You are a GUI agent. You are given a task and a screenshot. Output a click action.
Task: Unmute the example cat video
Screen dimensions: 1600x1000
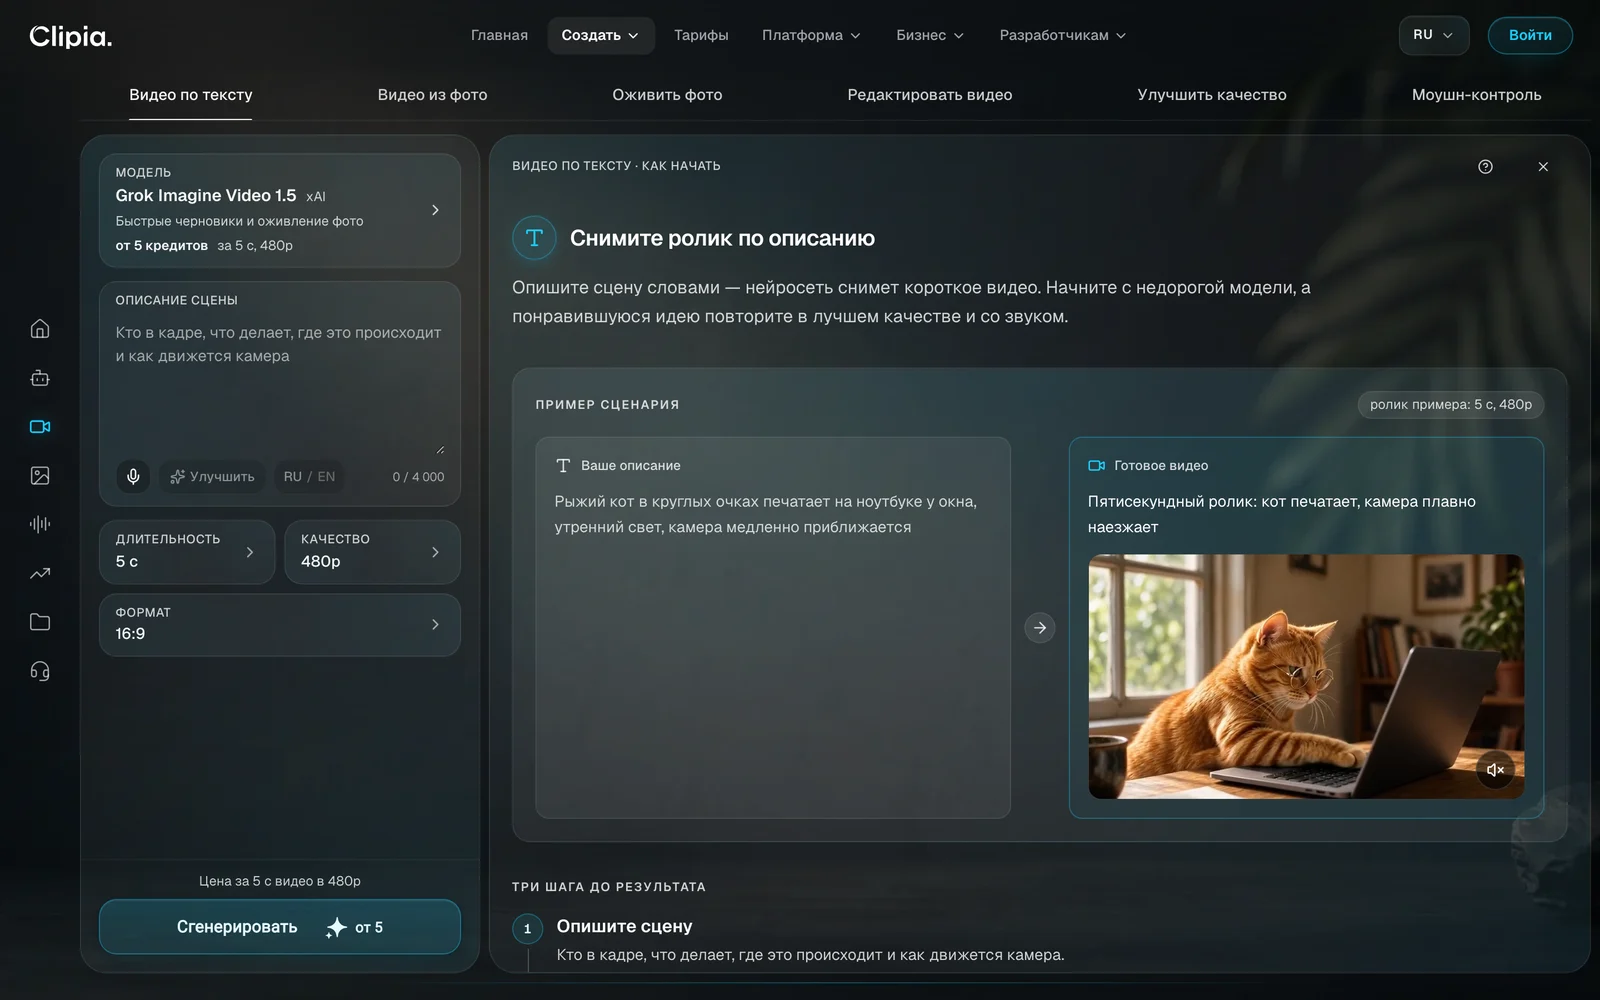point(1495,770)
